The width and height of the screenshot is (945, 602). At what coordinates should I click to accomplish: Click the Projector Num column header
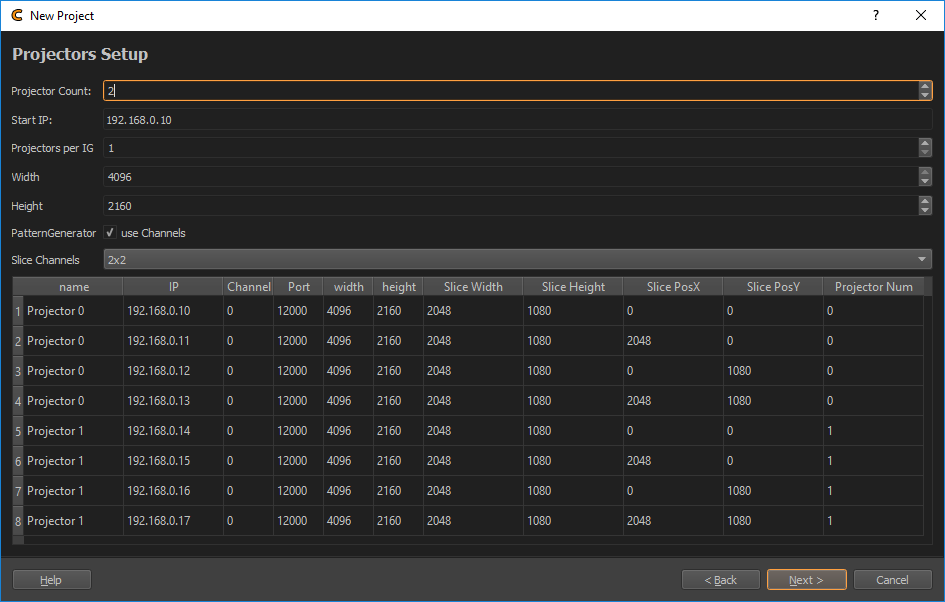click(873, 287)
